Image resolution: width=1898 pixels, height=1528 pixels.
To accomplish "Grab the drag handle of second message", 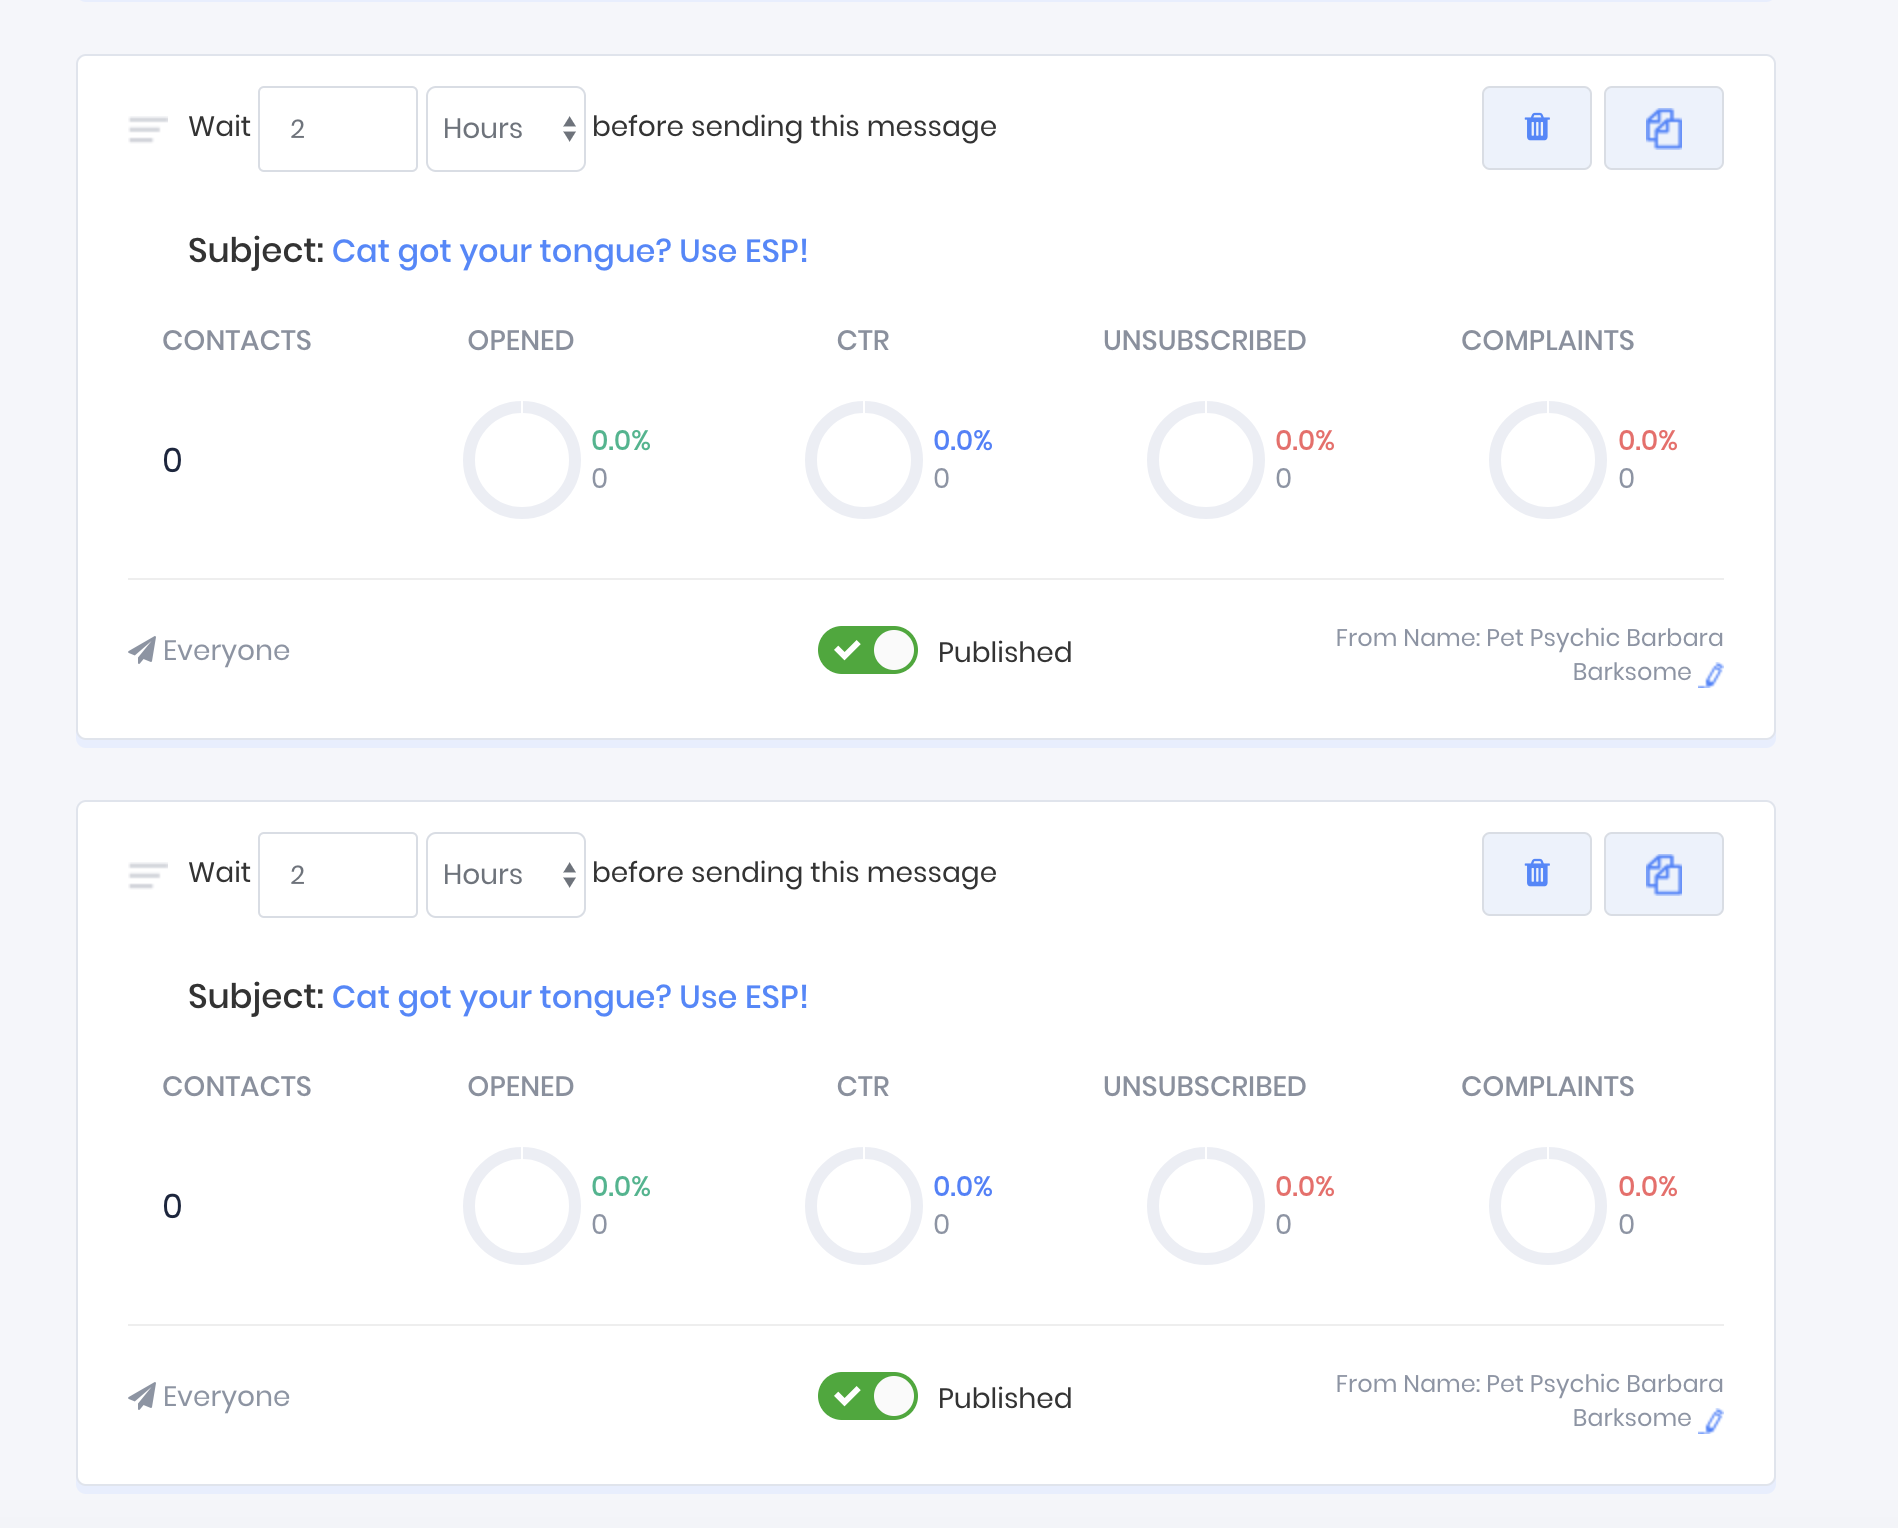I will point(148,875).
